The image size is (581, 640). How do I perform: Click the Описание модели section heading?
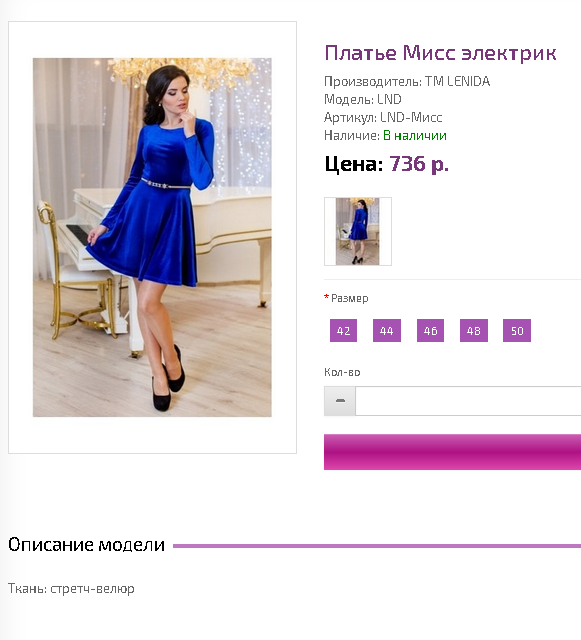86,544
